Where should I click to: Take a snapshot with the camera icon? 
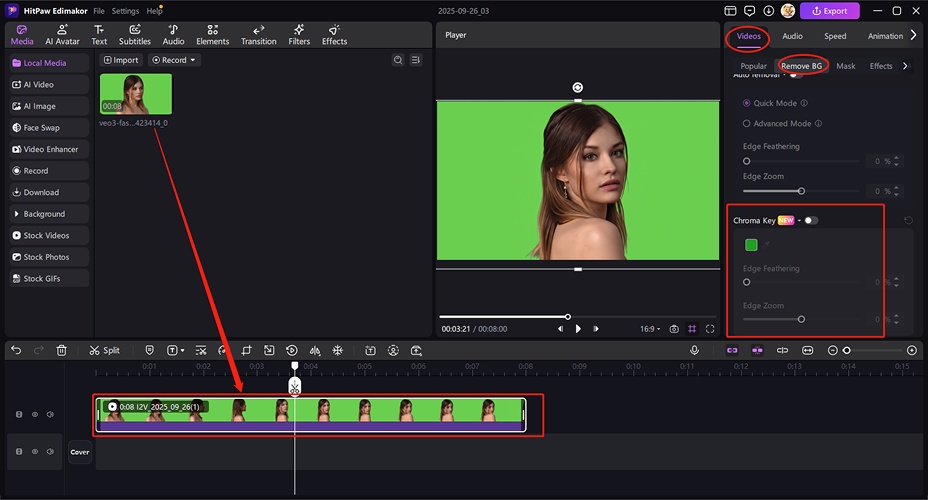click(674, 328)
